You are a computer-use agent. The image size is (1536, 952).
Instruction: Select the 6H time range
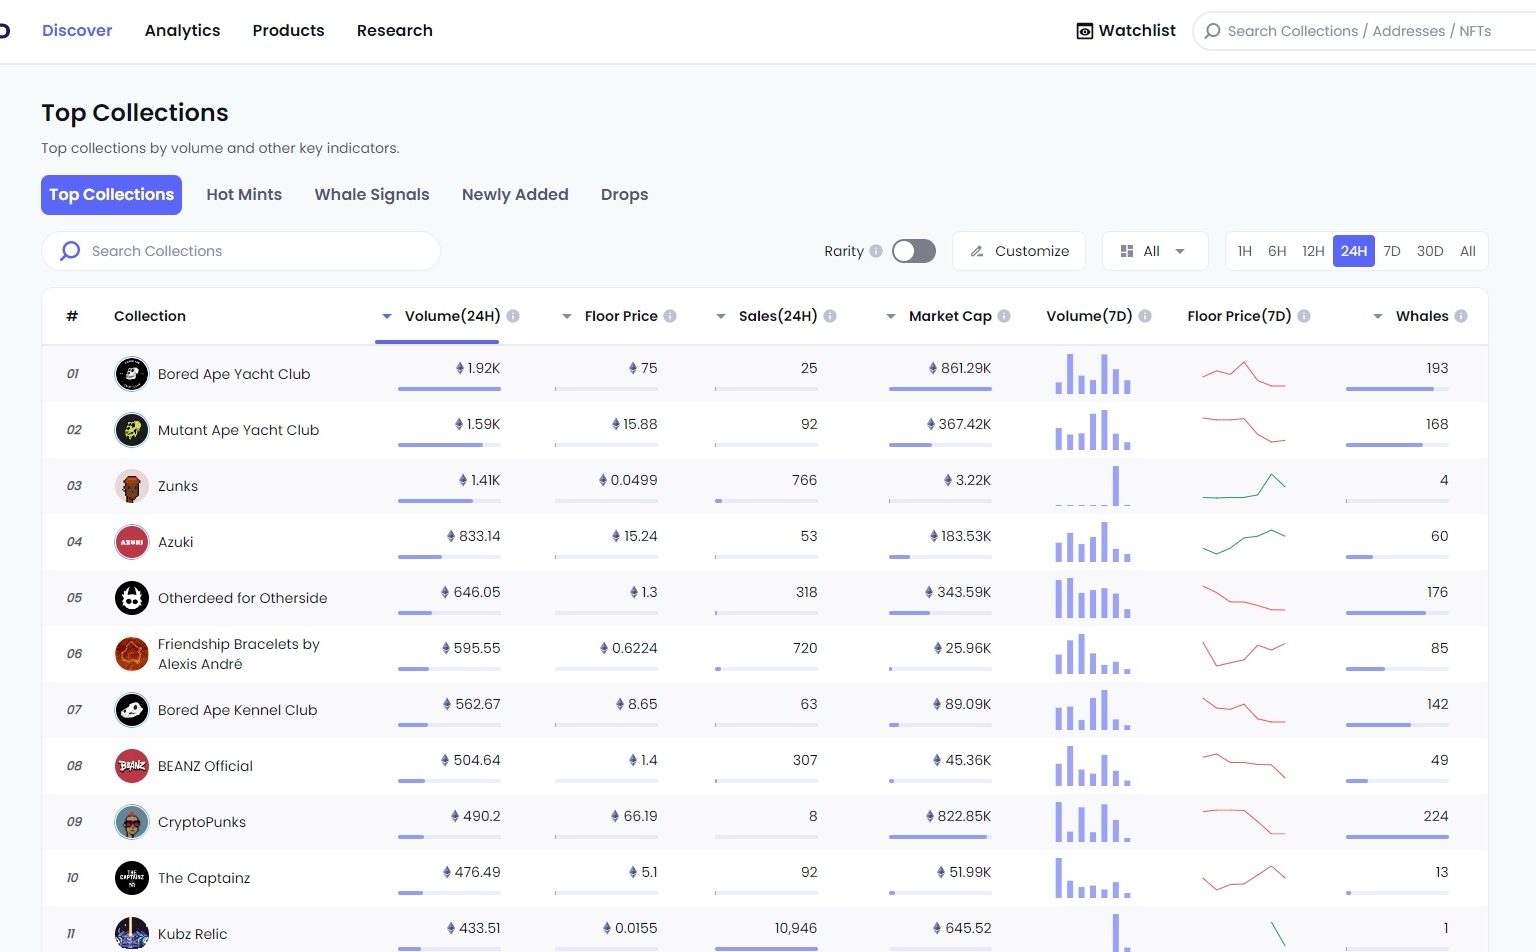tap(1277, 251)
